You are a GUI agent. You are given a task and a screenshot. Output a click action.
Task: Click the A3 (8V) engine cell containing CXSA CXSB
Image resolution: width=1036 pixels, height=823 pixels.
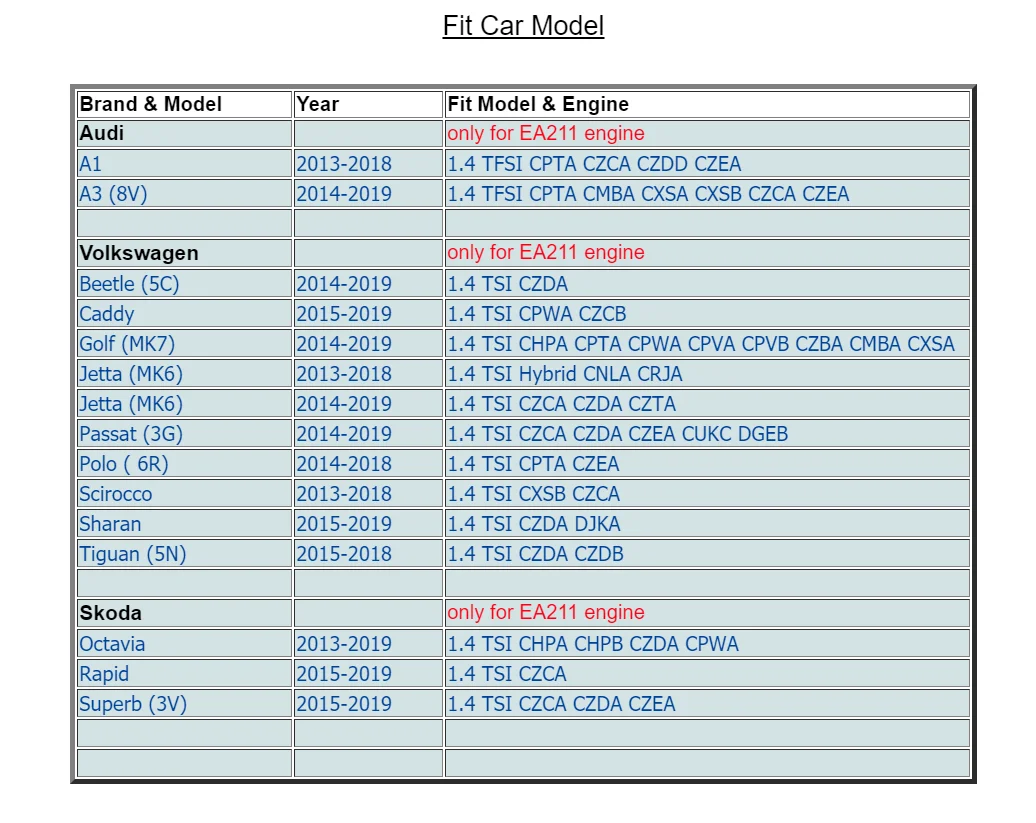pos(707,194)
